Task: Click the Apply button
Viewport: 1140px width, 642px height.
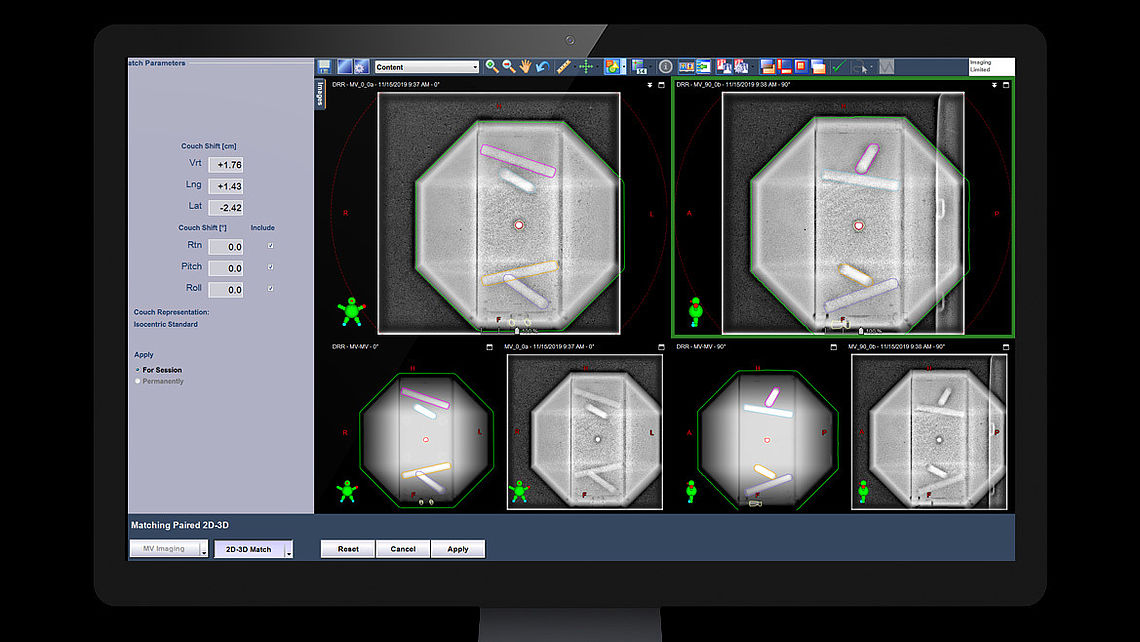Action: tap(458, 548)
